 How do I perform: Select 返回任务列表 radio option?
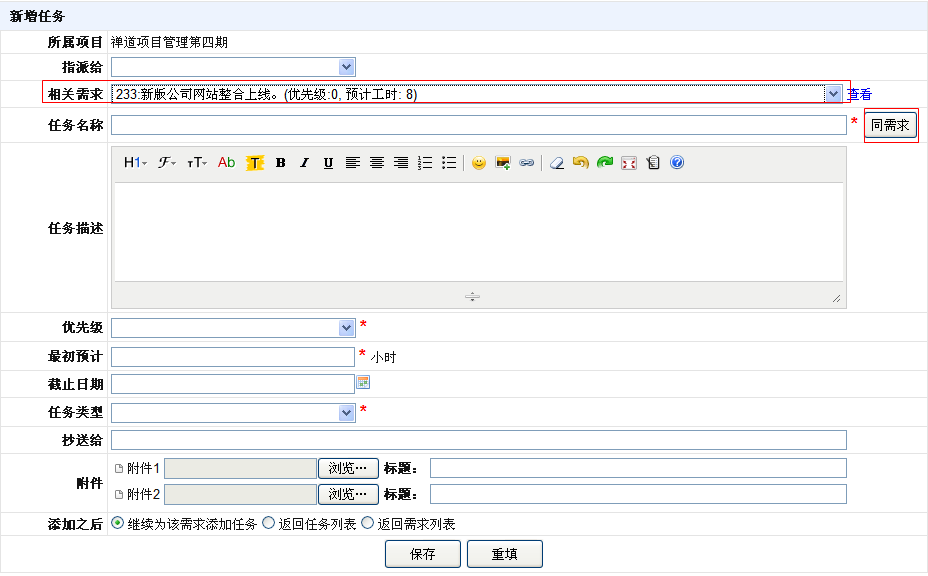[268, 523]
